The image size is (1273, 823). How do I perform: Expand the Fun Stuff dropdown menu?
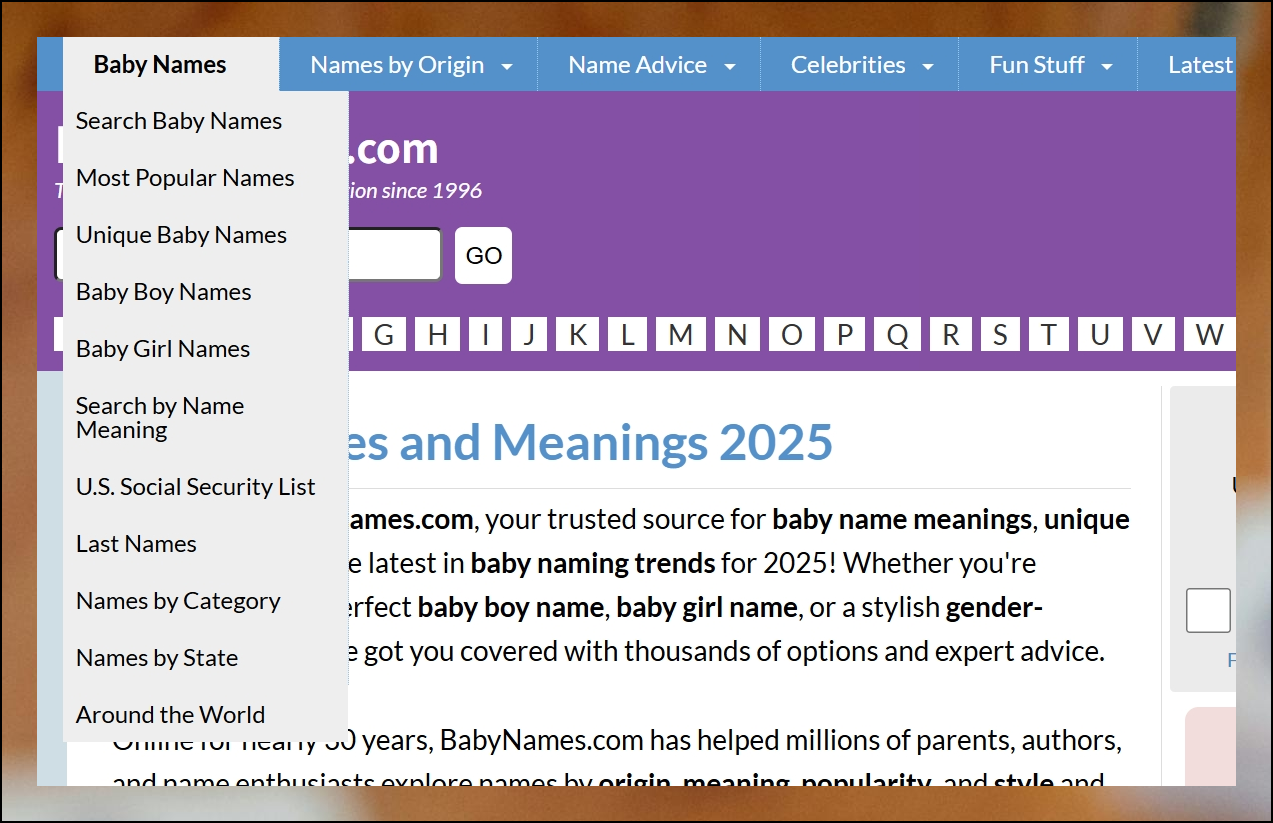(x=1049, y=65)
